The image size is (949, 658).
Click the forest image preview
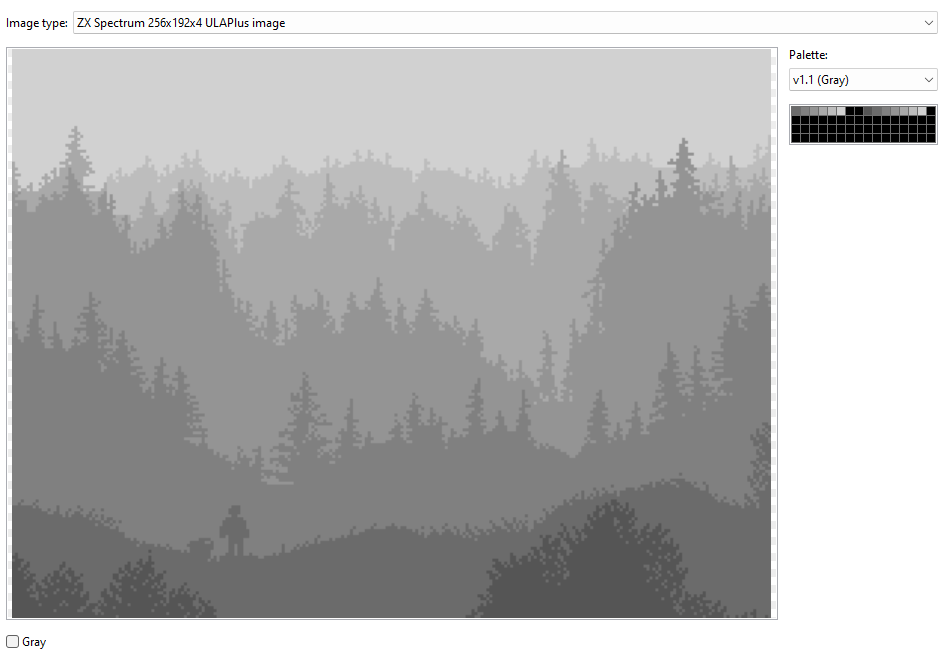(392, 334)
